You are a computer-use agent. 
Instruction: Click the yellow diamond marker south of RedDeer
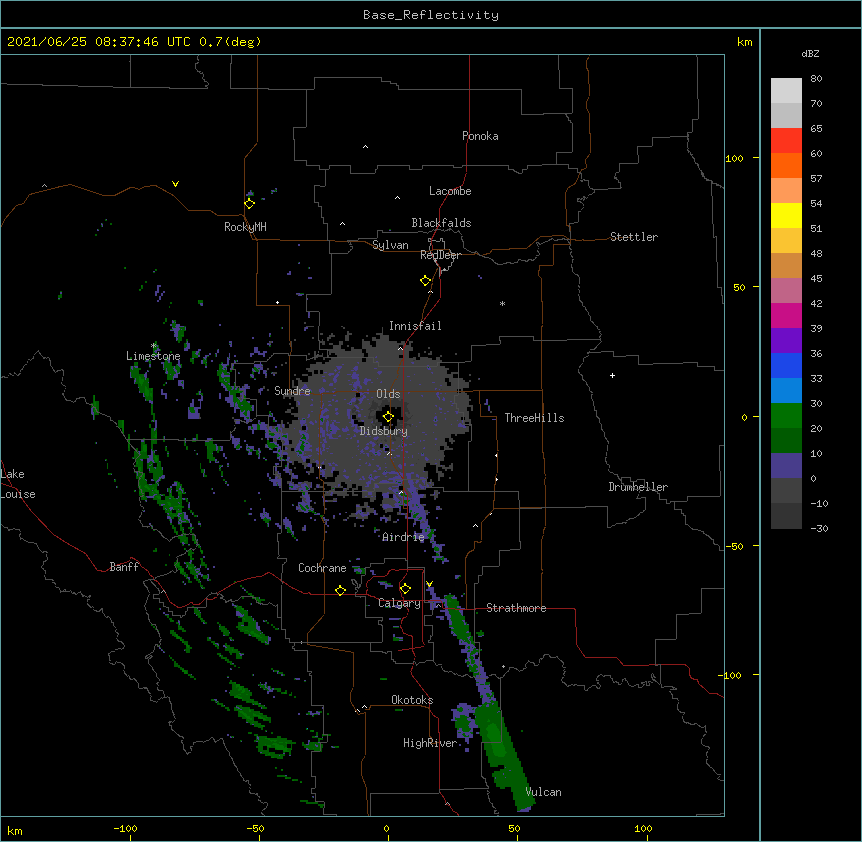click(426, 281)
